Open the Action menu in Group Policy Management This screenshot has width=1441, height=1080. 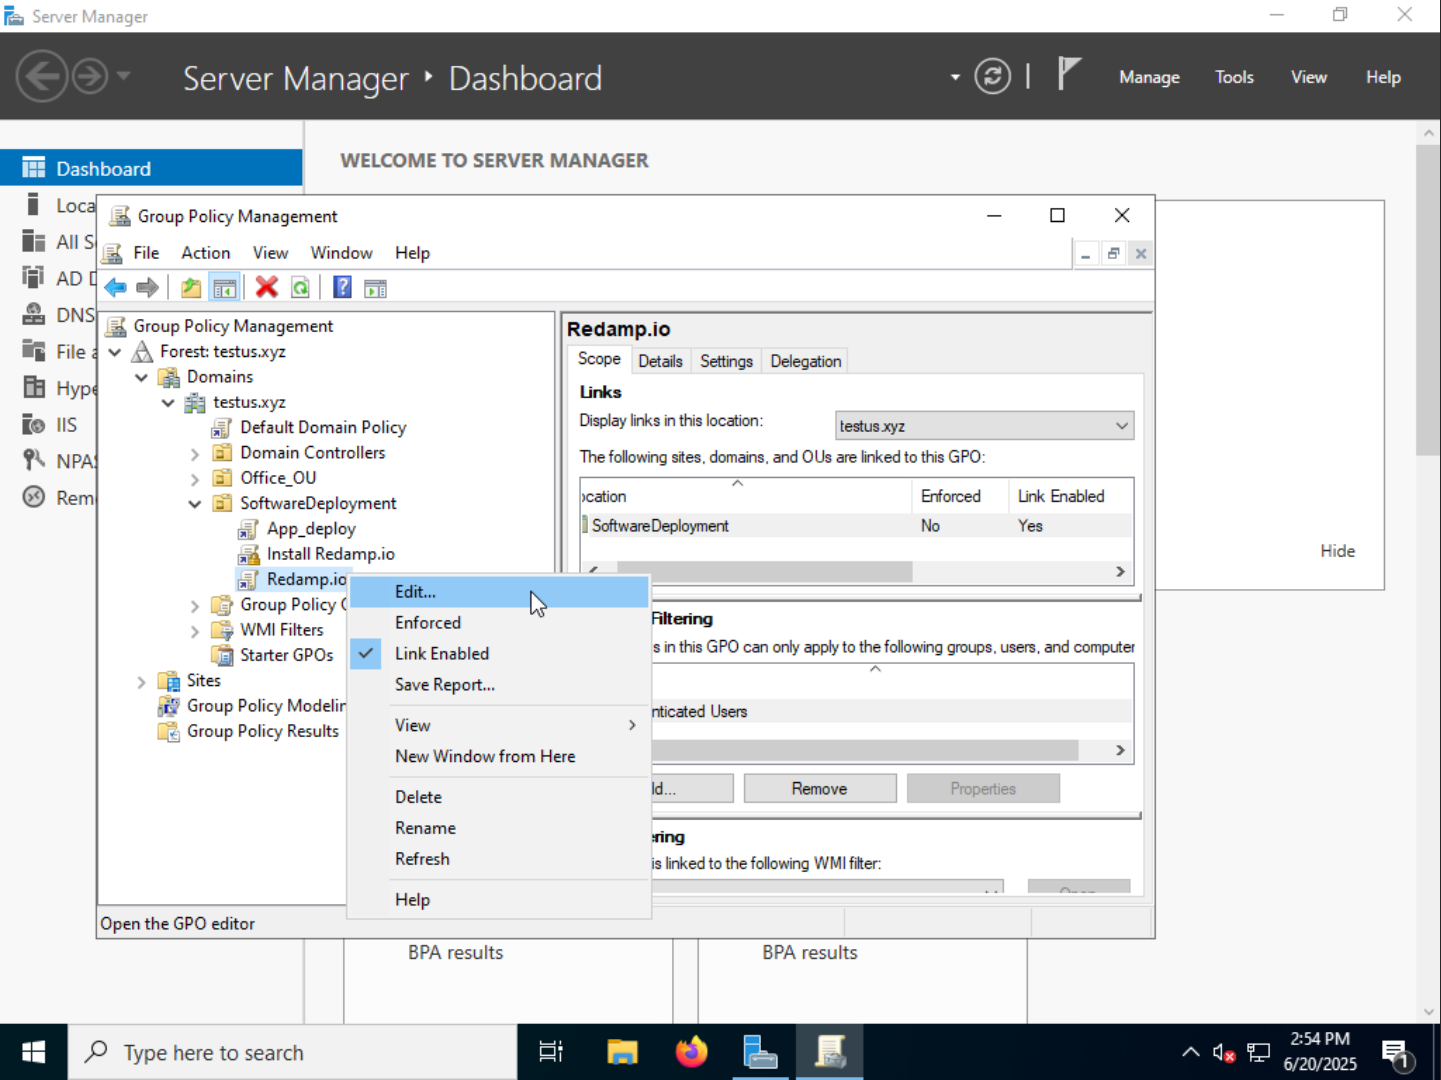(x=205, y=253)
